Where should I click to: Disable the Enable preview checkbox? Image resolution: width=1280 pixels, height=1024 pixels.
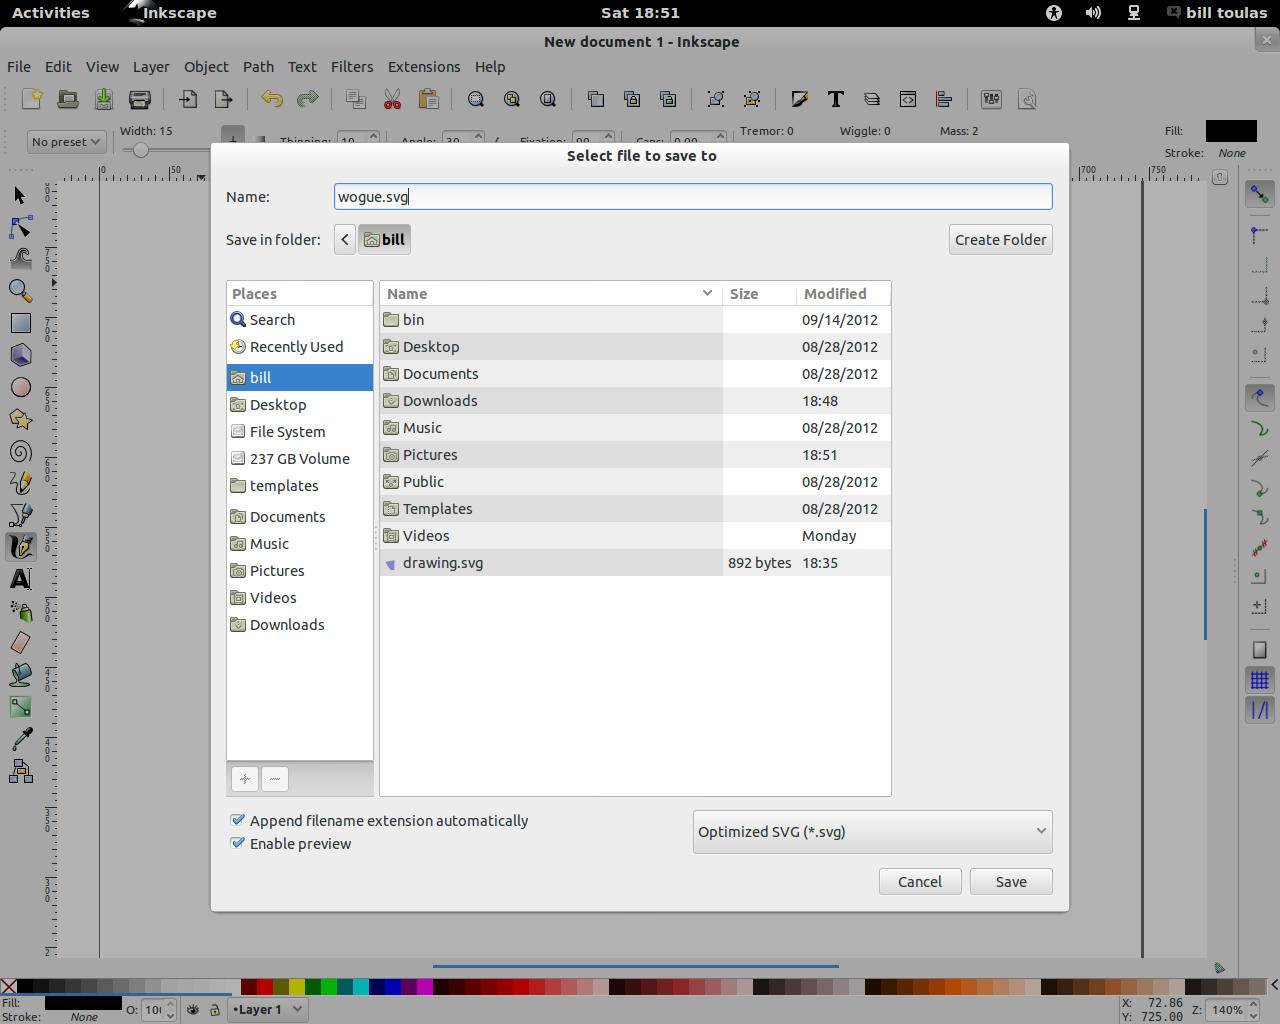click(237, 842)
